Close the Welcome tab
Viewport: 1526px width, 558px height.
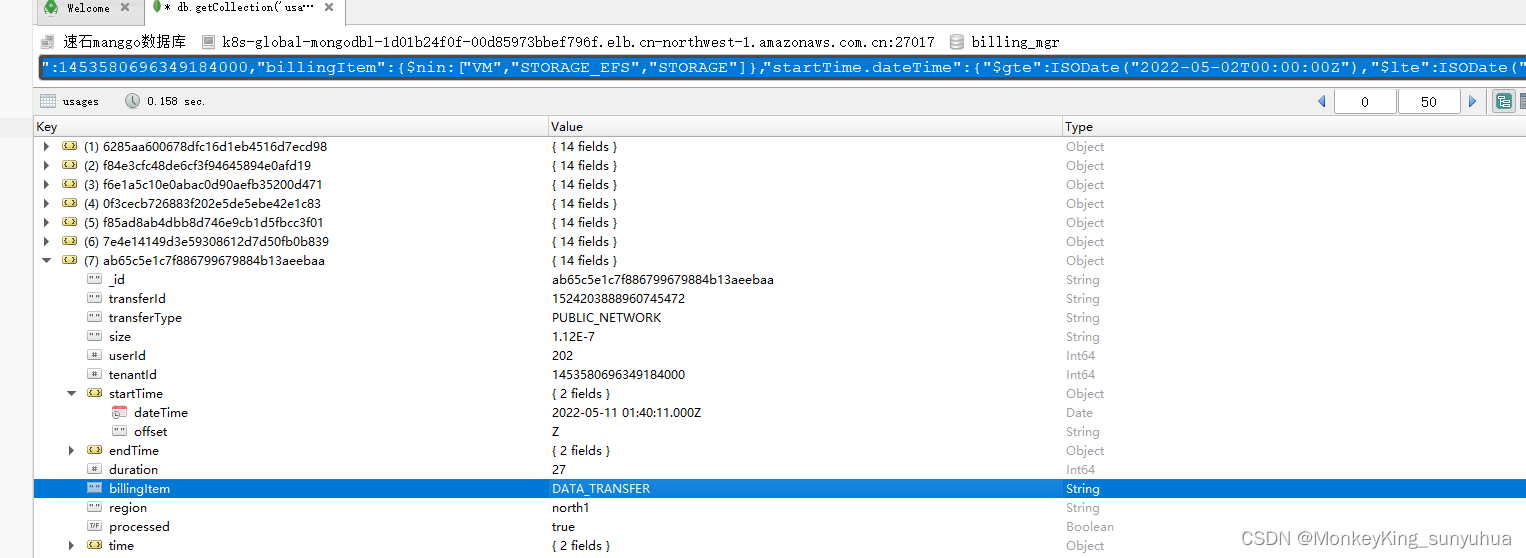point(125,8)
